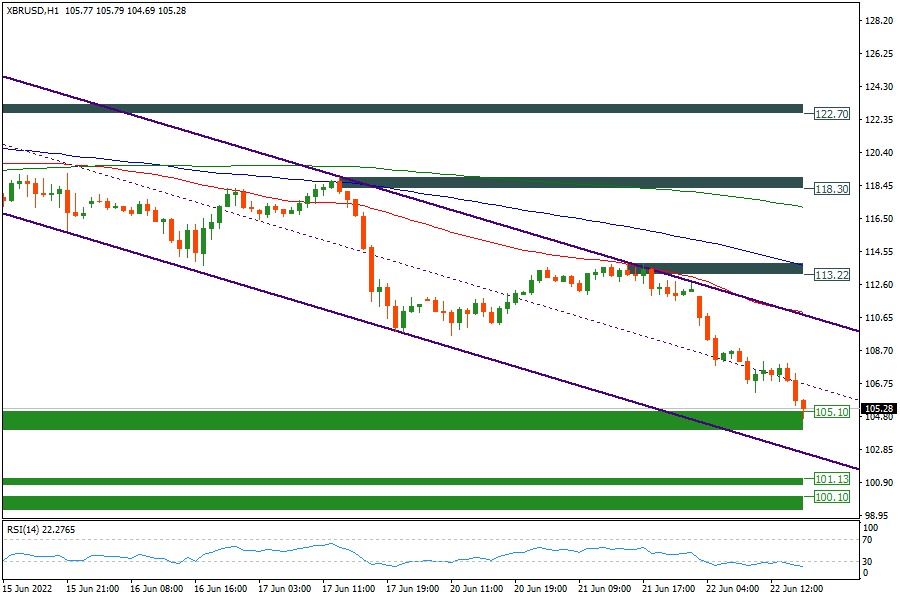
Task: Select the green support band at 100.10
Action: [x=400, y=502]
